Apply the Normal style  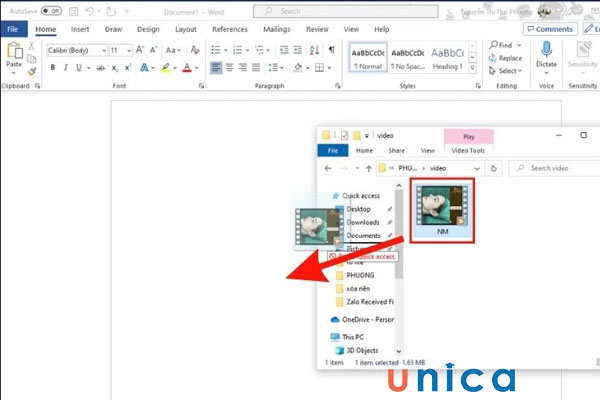[x=368, y=57]
